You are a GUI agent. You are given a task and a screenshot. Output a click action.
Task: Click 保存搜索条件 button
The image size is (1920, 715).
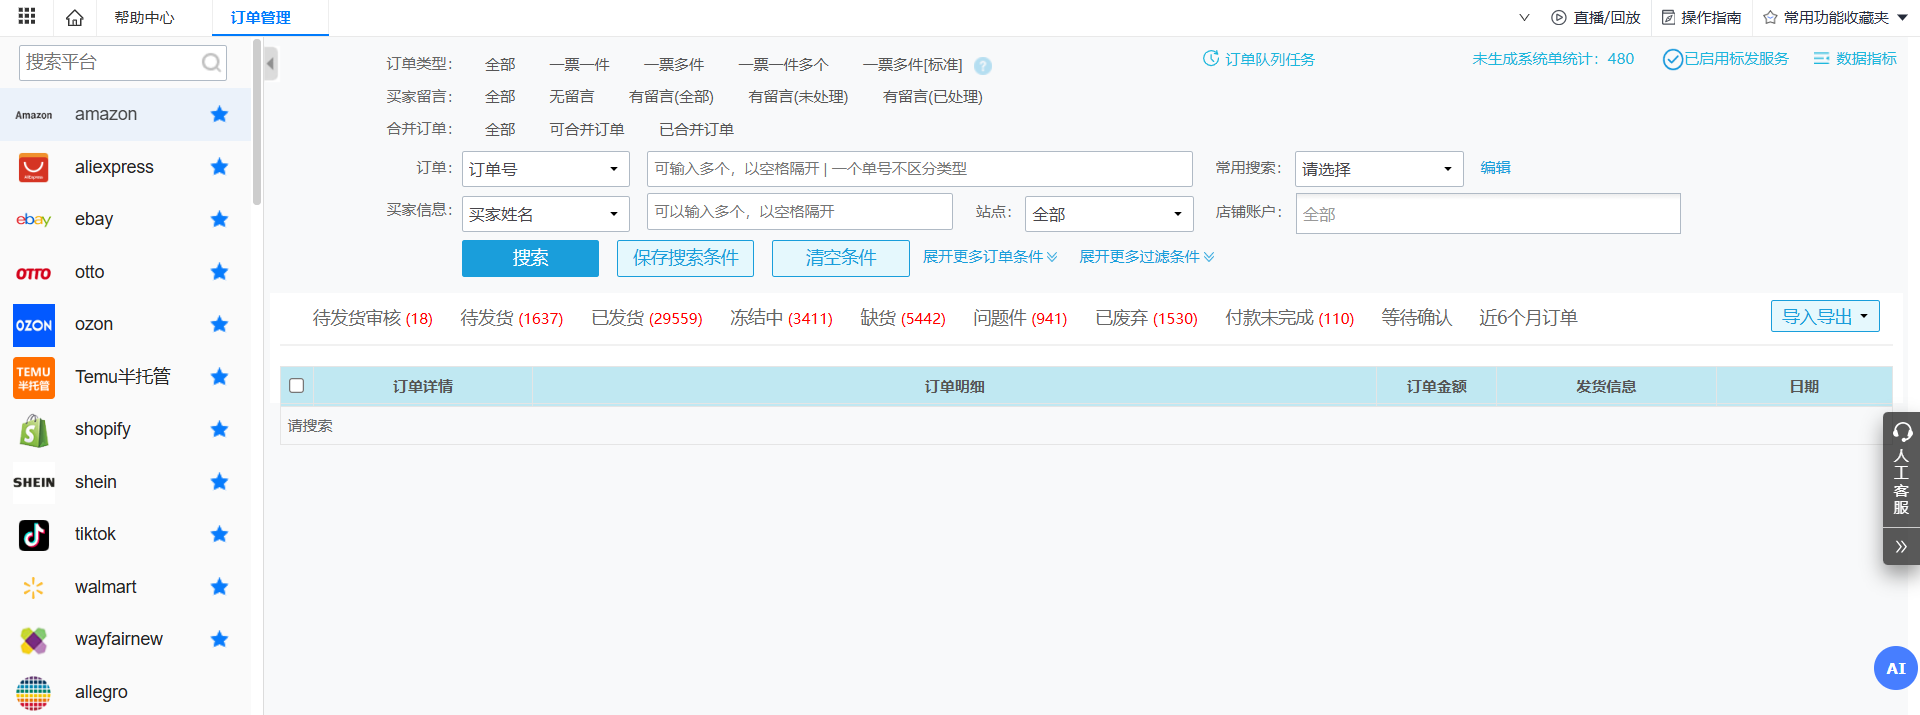pyautogui.click(x=686, y=258)
